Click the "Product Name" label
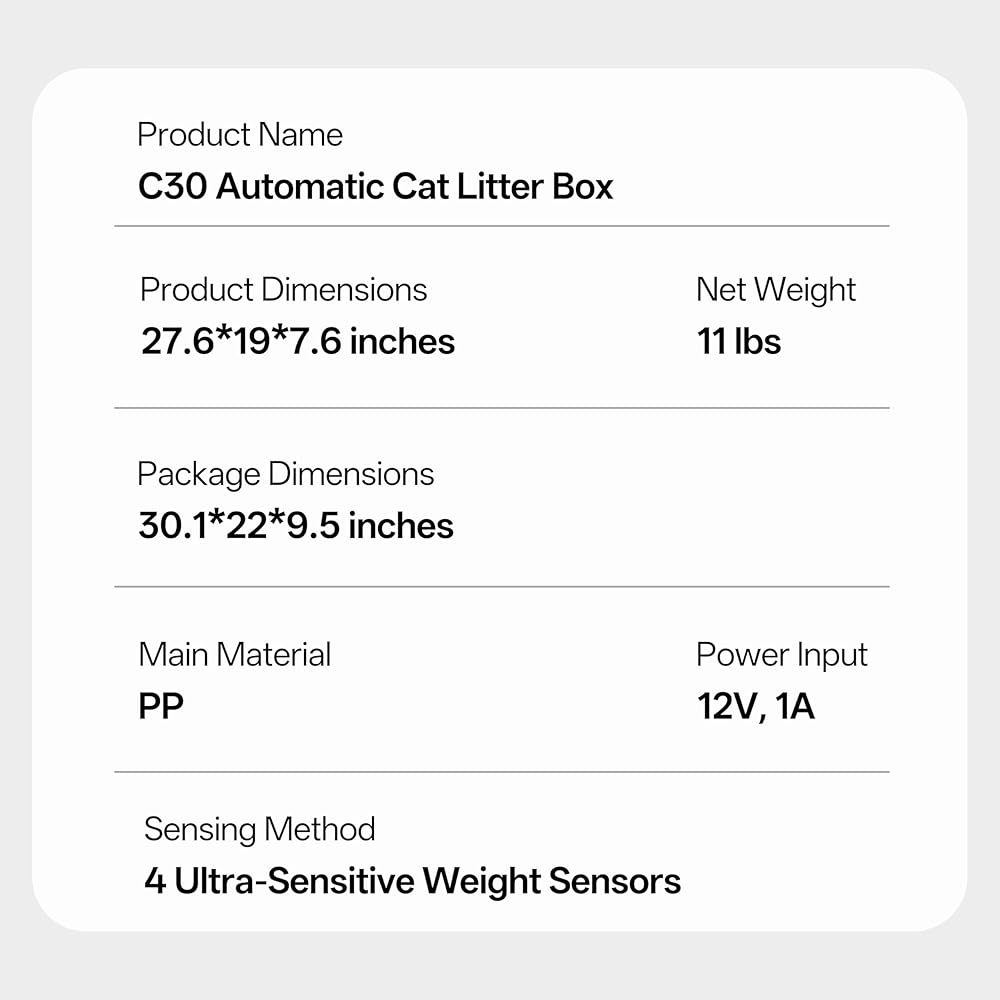1000x1000 pixels. tap(240, 135)
